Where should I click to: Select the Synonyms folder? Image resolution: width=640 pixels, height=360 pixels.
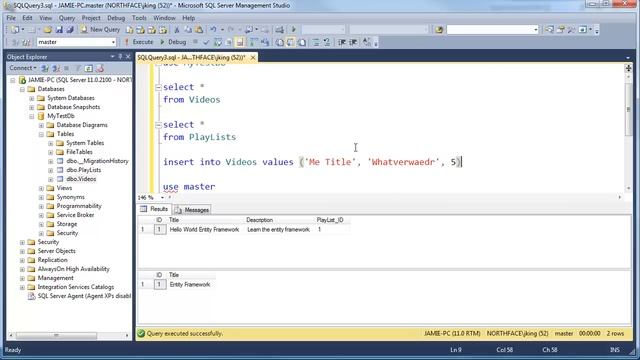click(71, 197)
